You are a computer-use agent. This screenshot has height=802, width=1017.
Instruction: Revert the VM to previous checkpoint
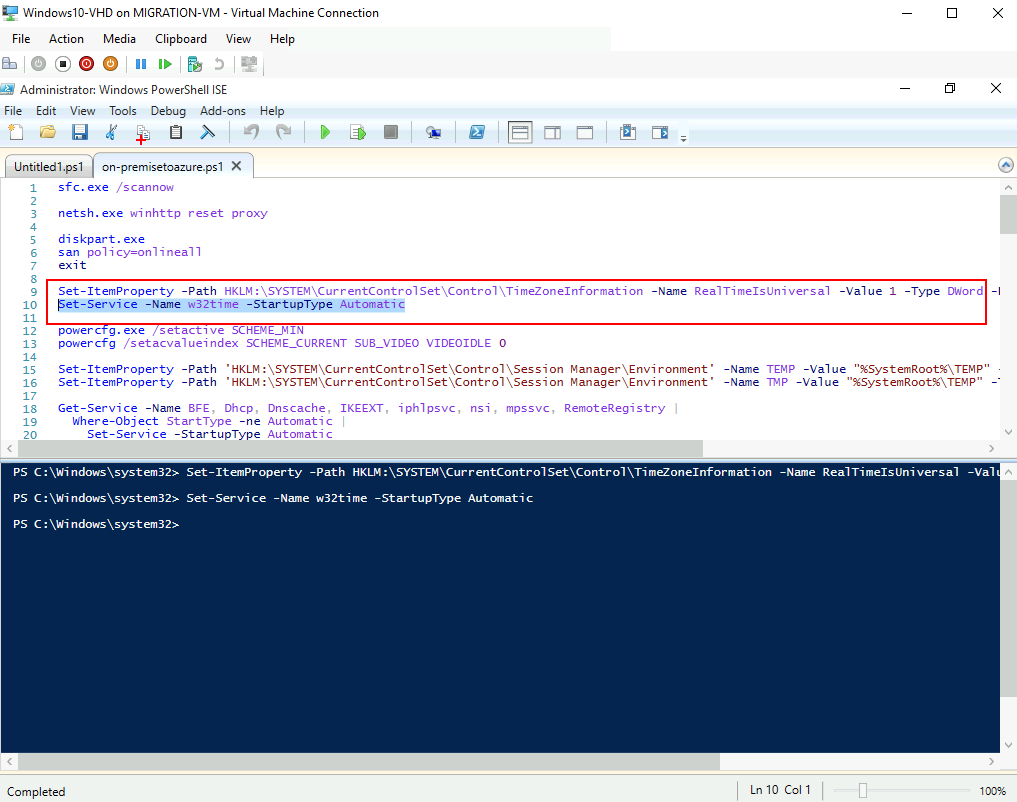(219, 64)
